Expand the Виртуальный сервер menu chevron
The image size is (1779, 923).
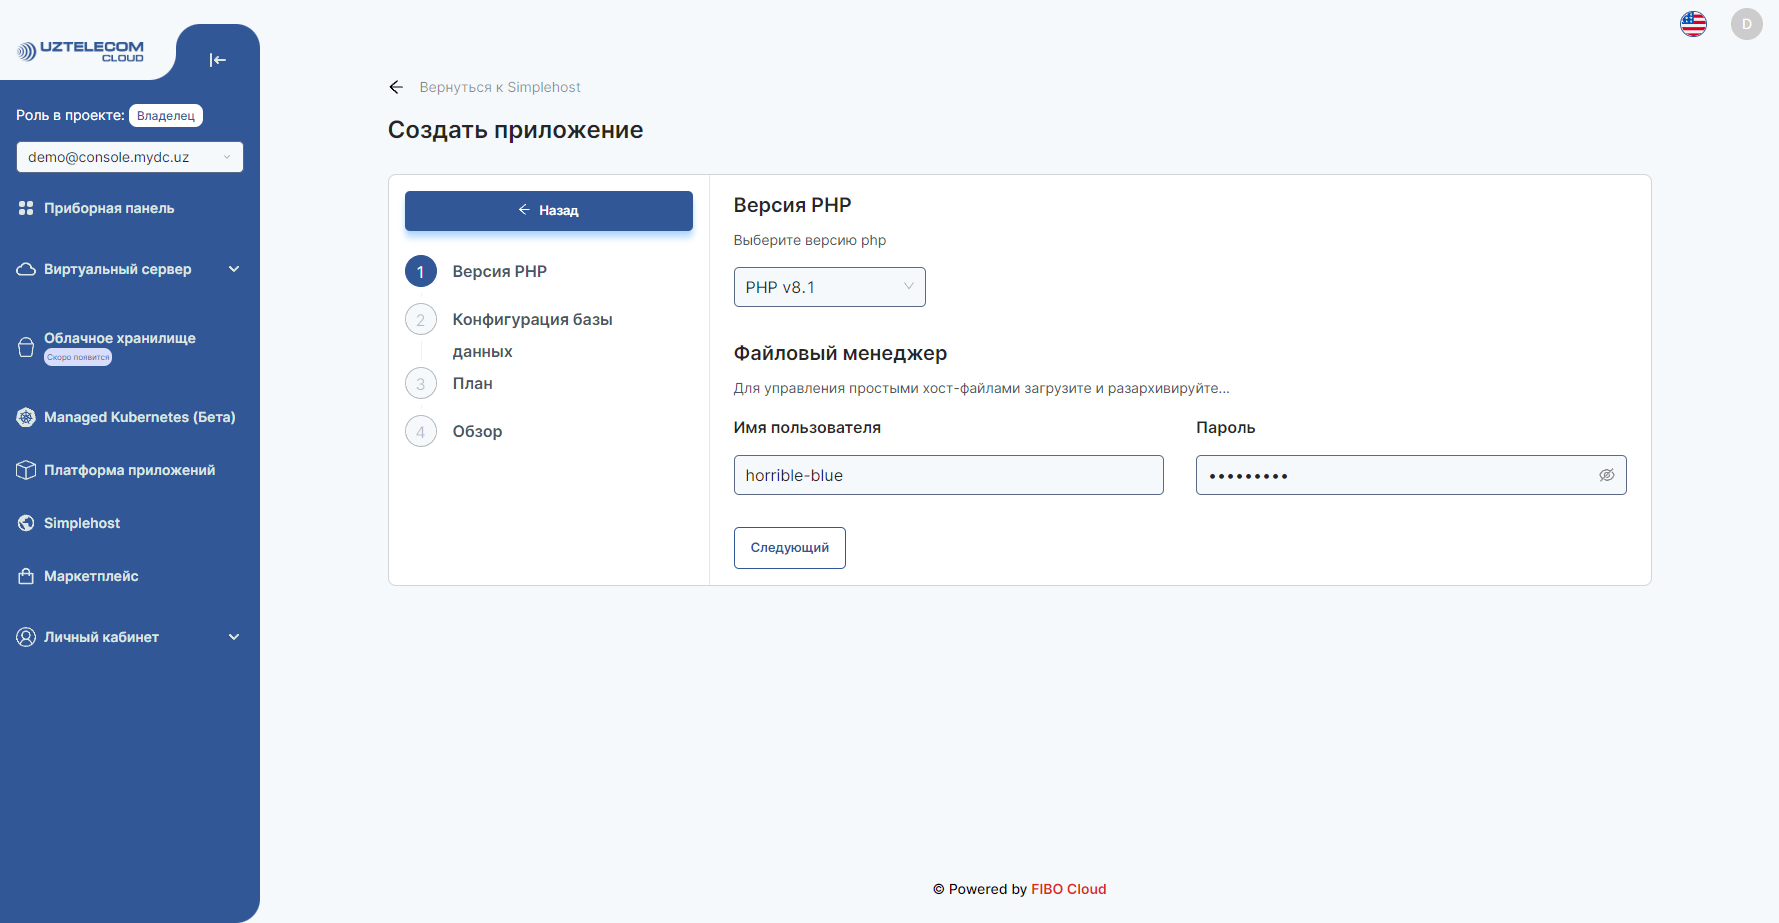pos(234,269)
